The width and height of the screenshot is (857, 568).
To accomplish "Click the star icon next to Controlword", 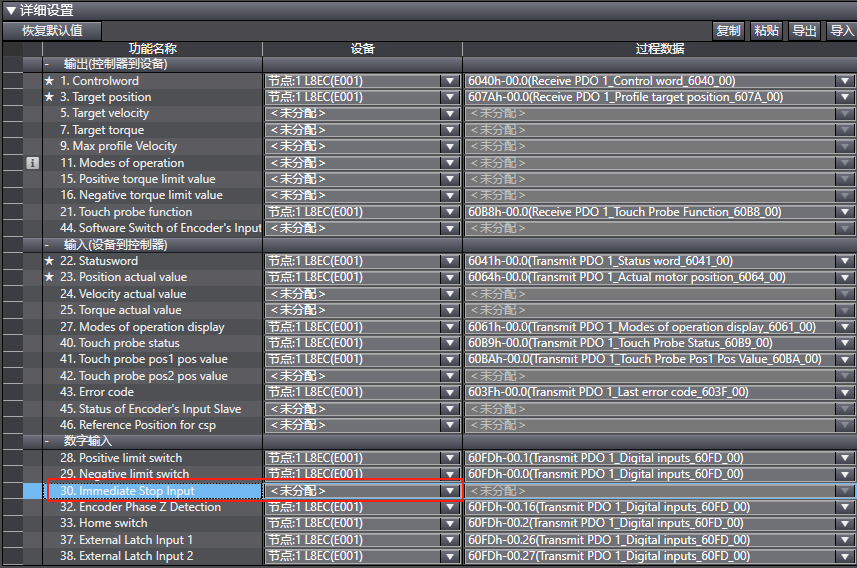I will pyautogui.click(x=49, y=81).
